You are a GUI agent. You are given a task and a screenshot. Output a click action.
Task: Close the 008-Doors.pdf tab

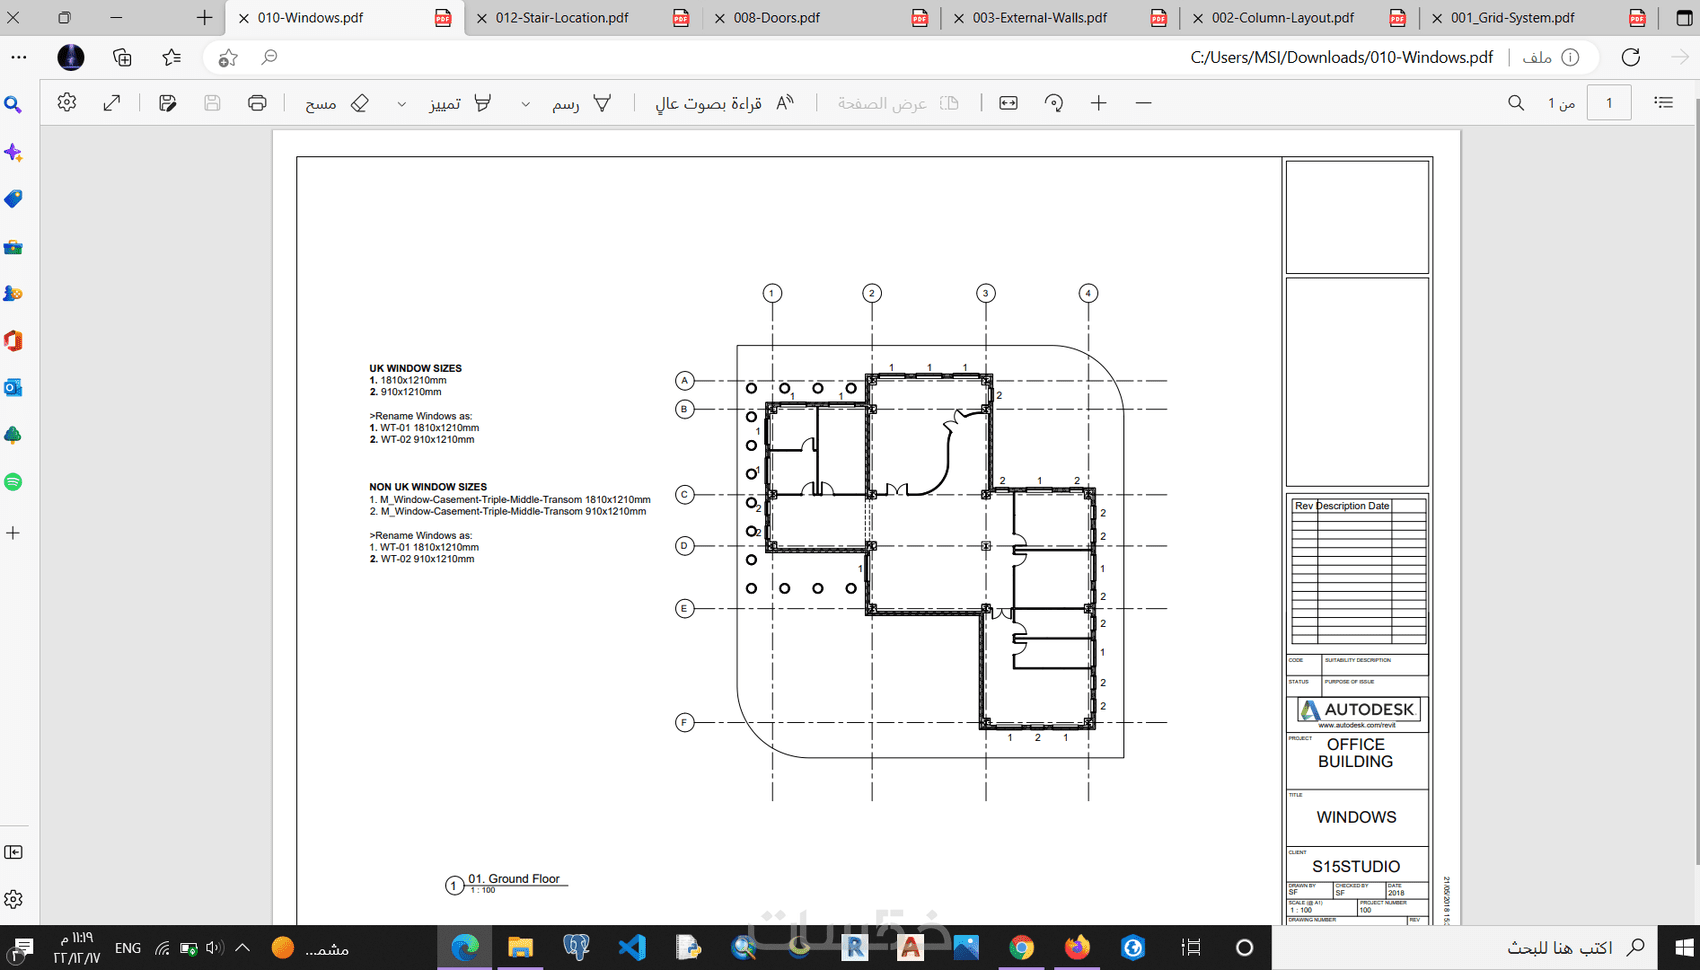click(720, 18)
